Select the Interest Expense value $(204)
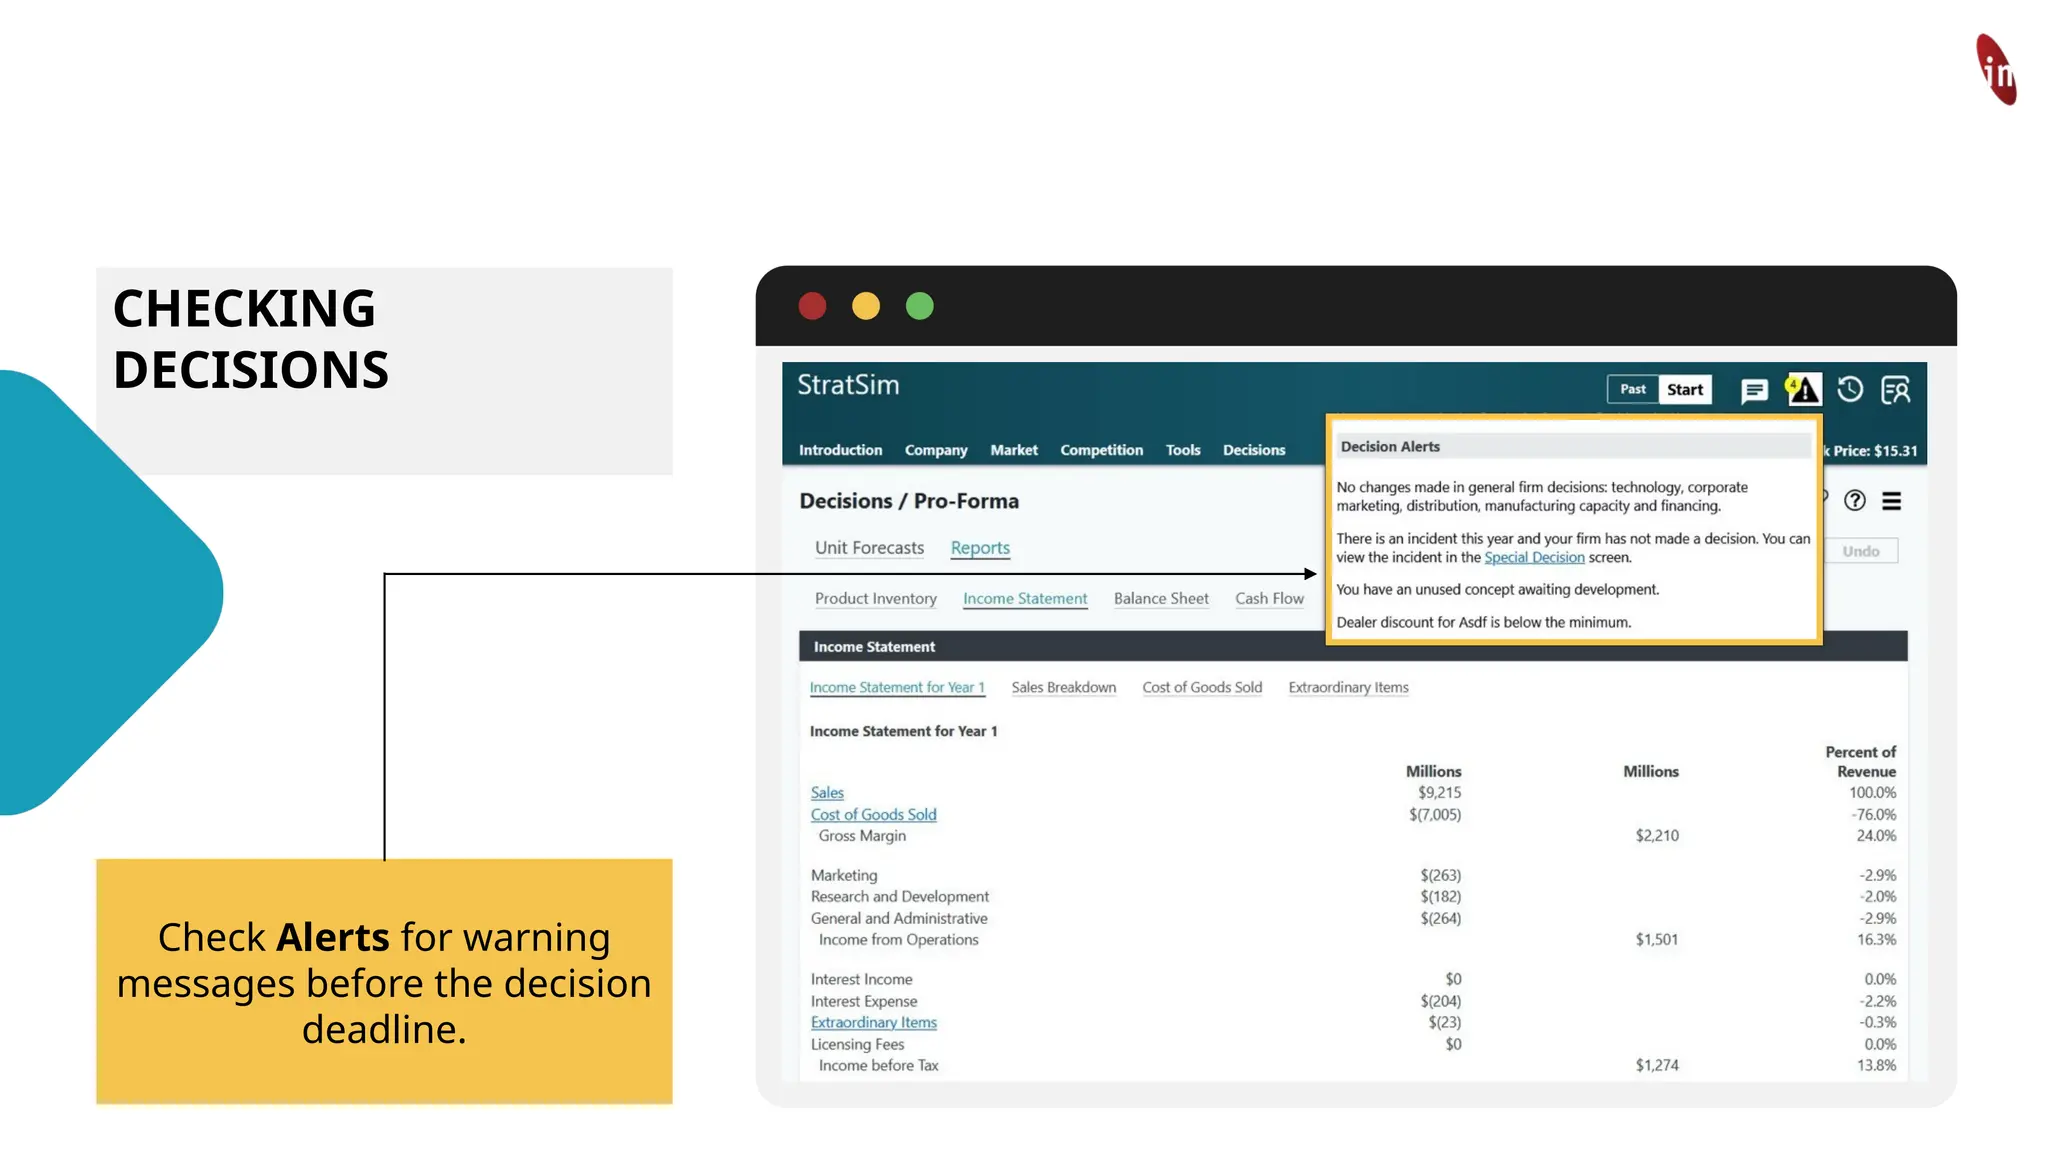Screen dimensions: 2048x1152 tap(1440, 1001)
